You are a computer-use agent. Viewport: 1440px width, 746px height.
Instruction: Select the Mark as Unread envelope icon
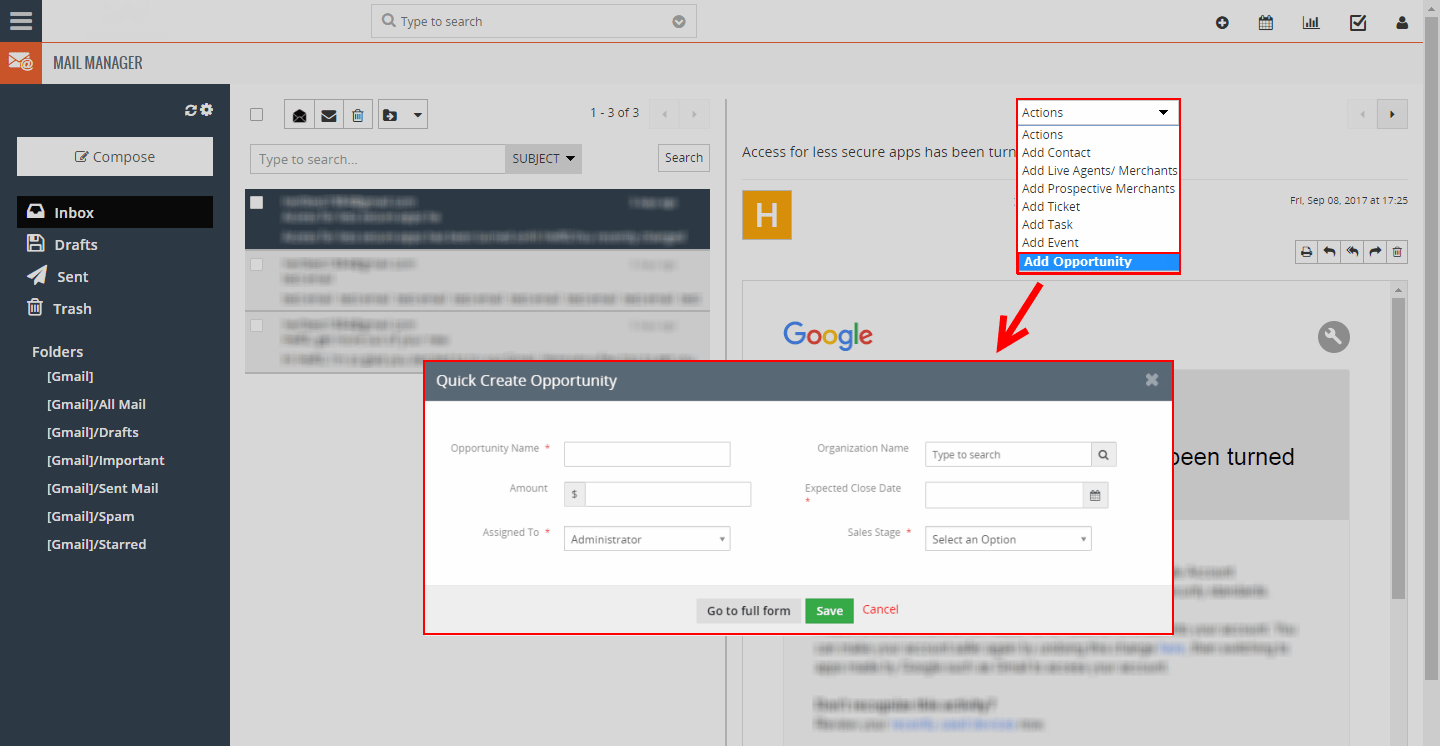(328, 114)
